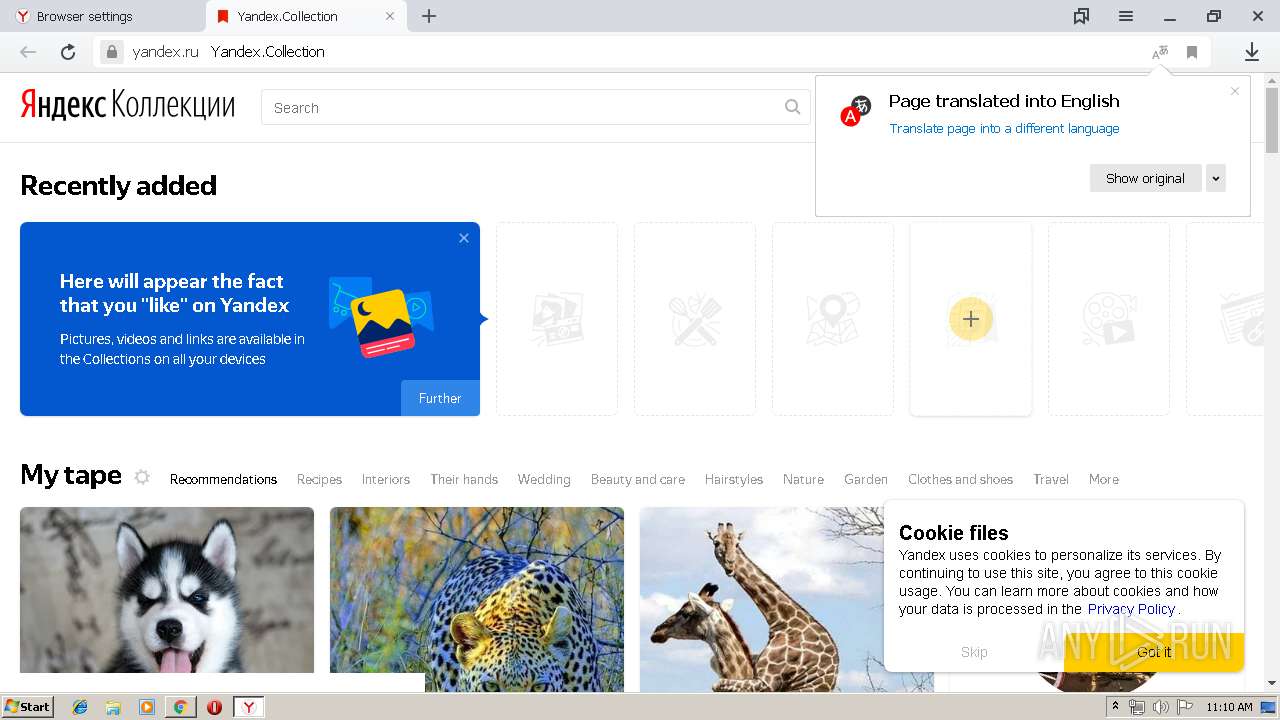This screenshot has height=720, width=1280.
Task: Select the recipes utensils placeholder card
Action: pos(695,319)
